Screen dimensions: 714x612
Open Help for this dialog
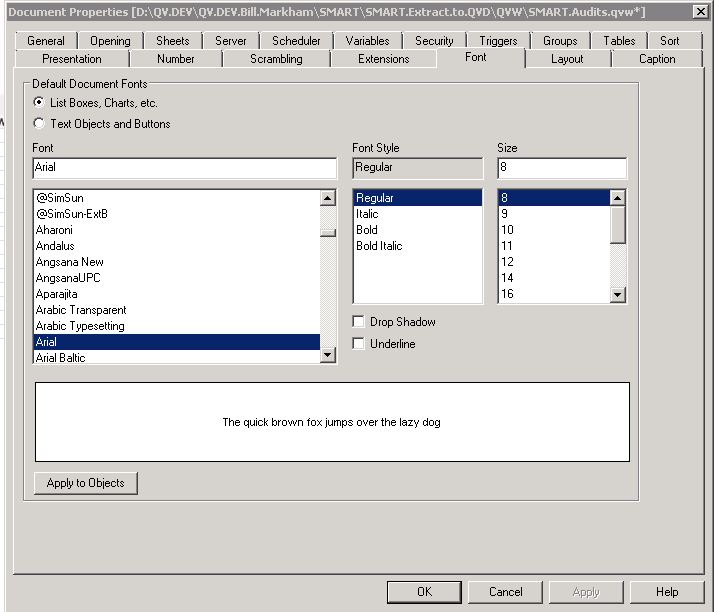coord(667,592)
